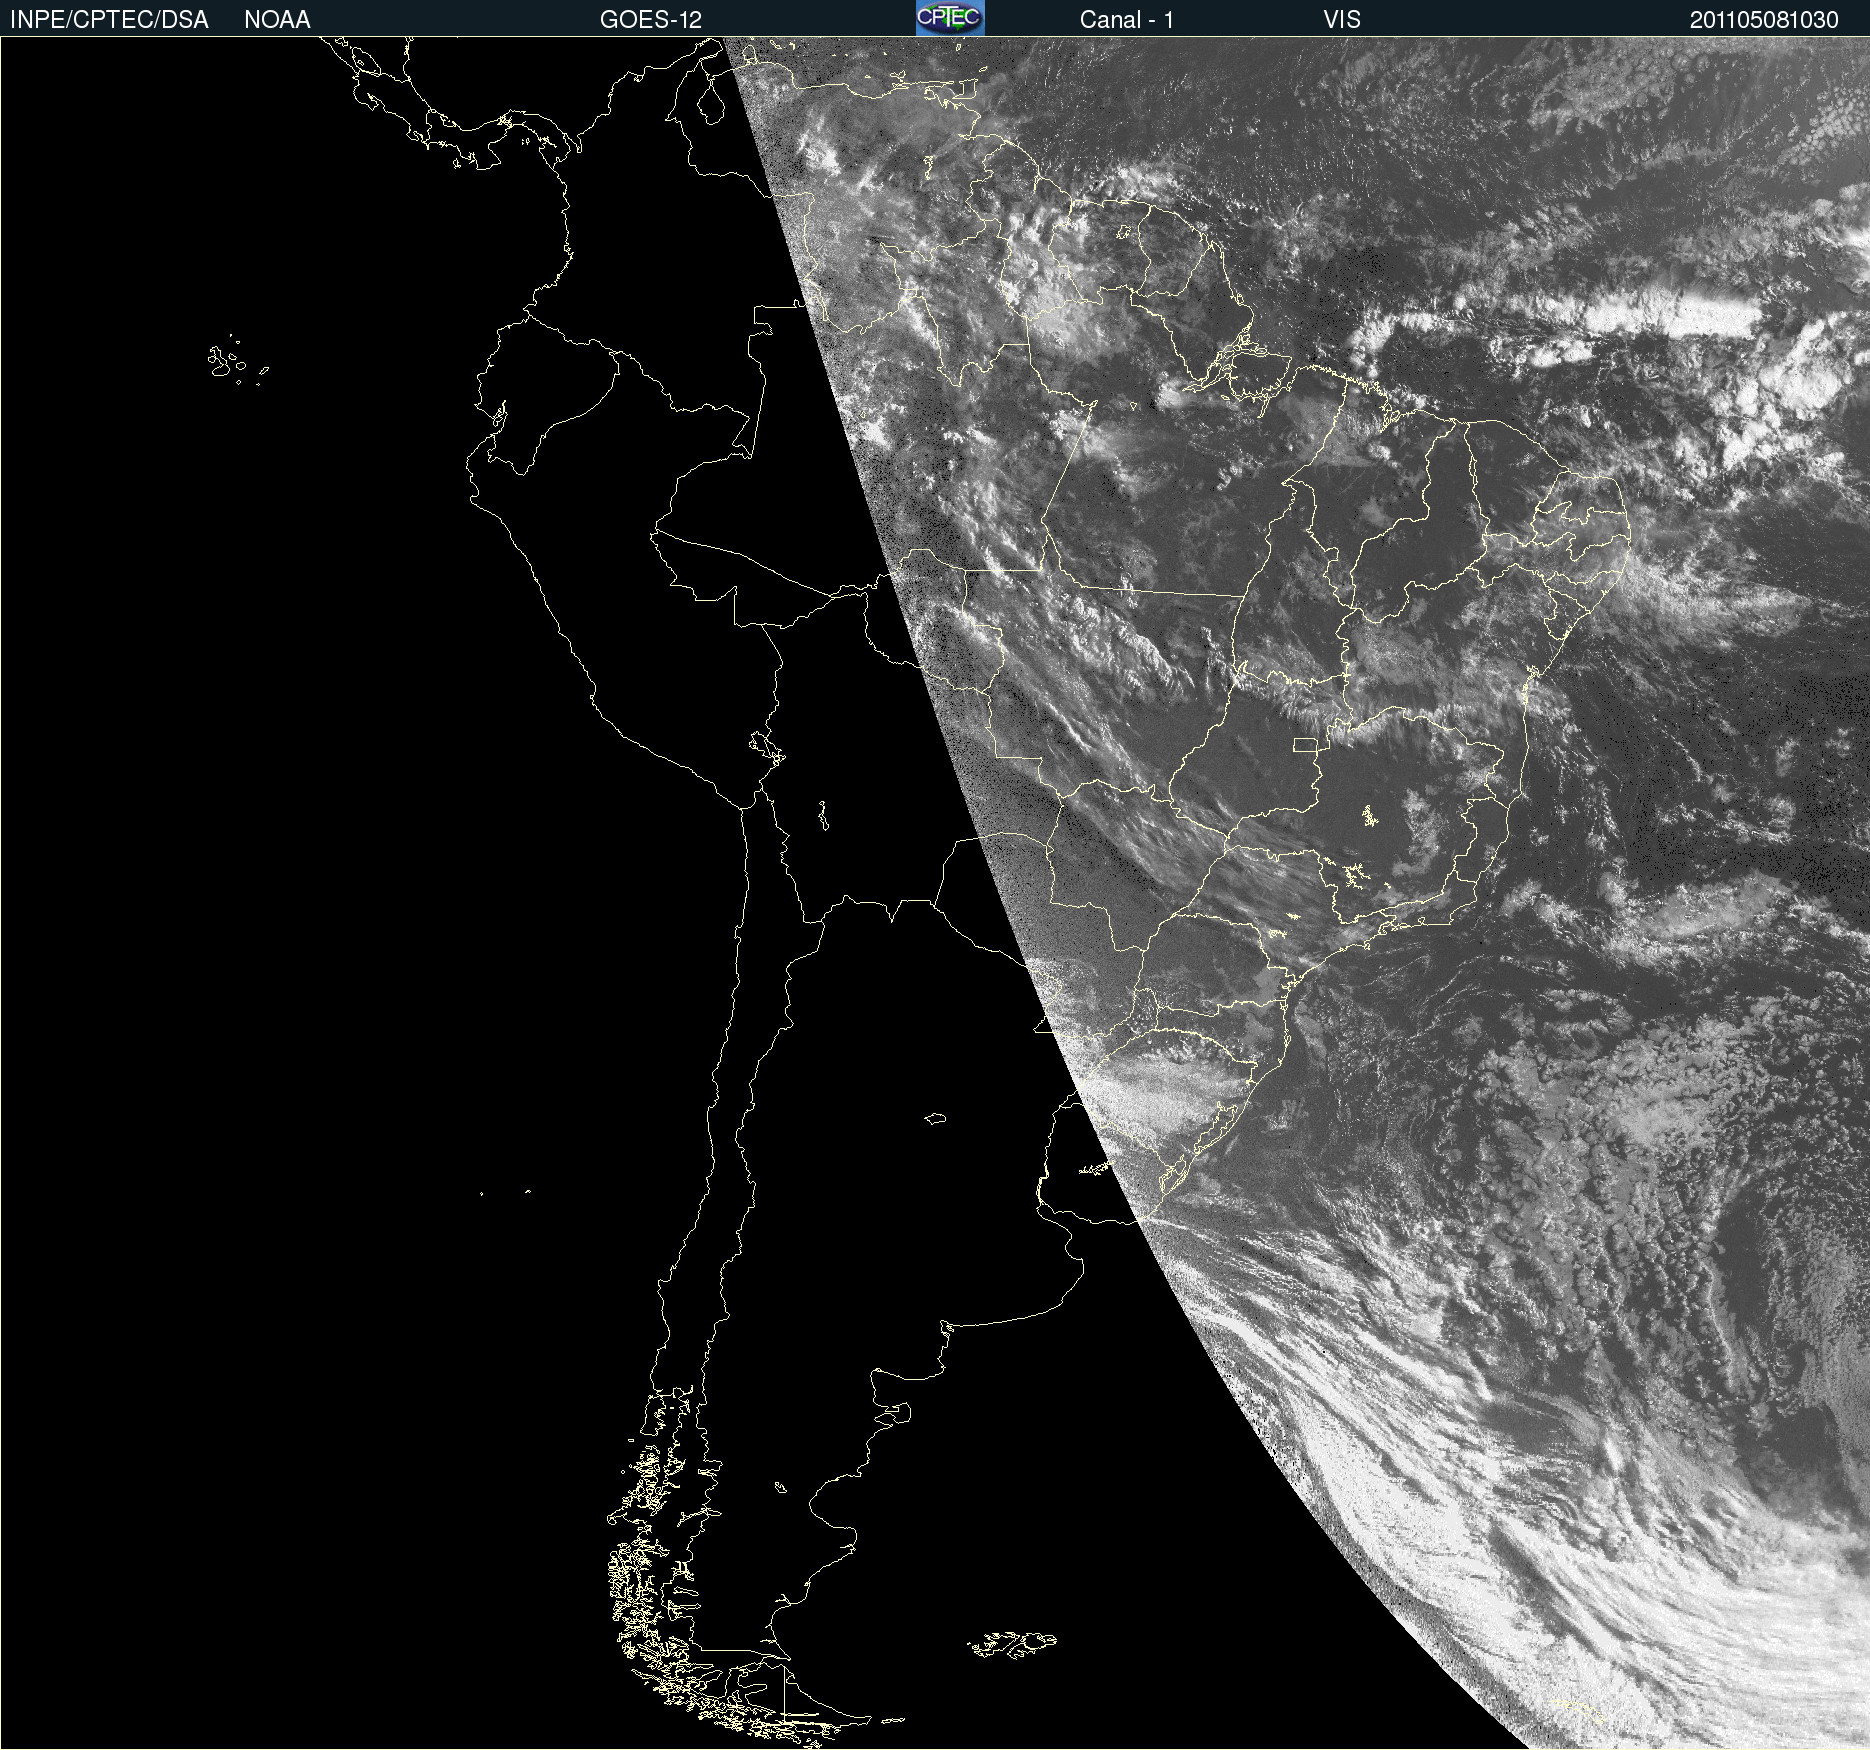Screen dimensions: 1870x1750
Task: Select the VIS channel label
Action: (1342, 20)
